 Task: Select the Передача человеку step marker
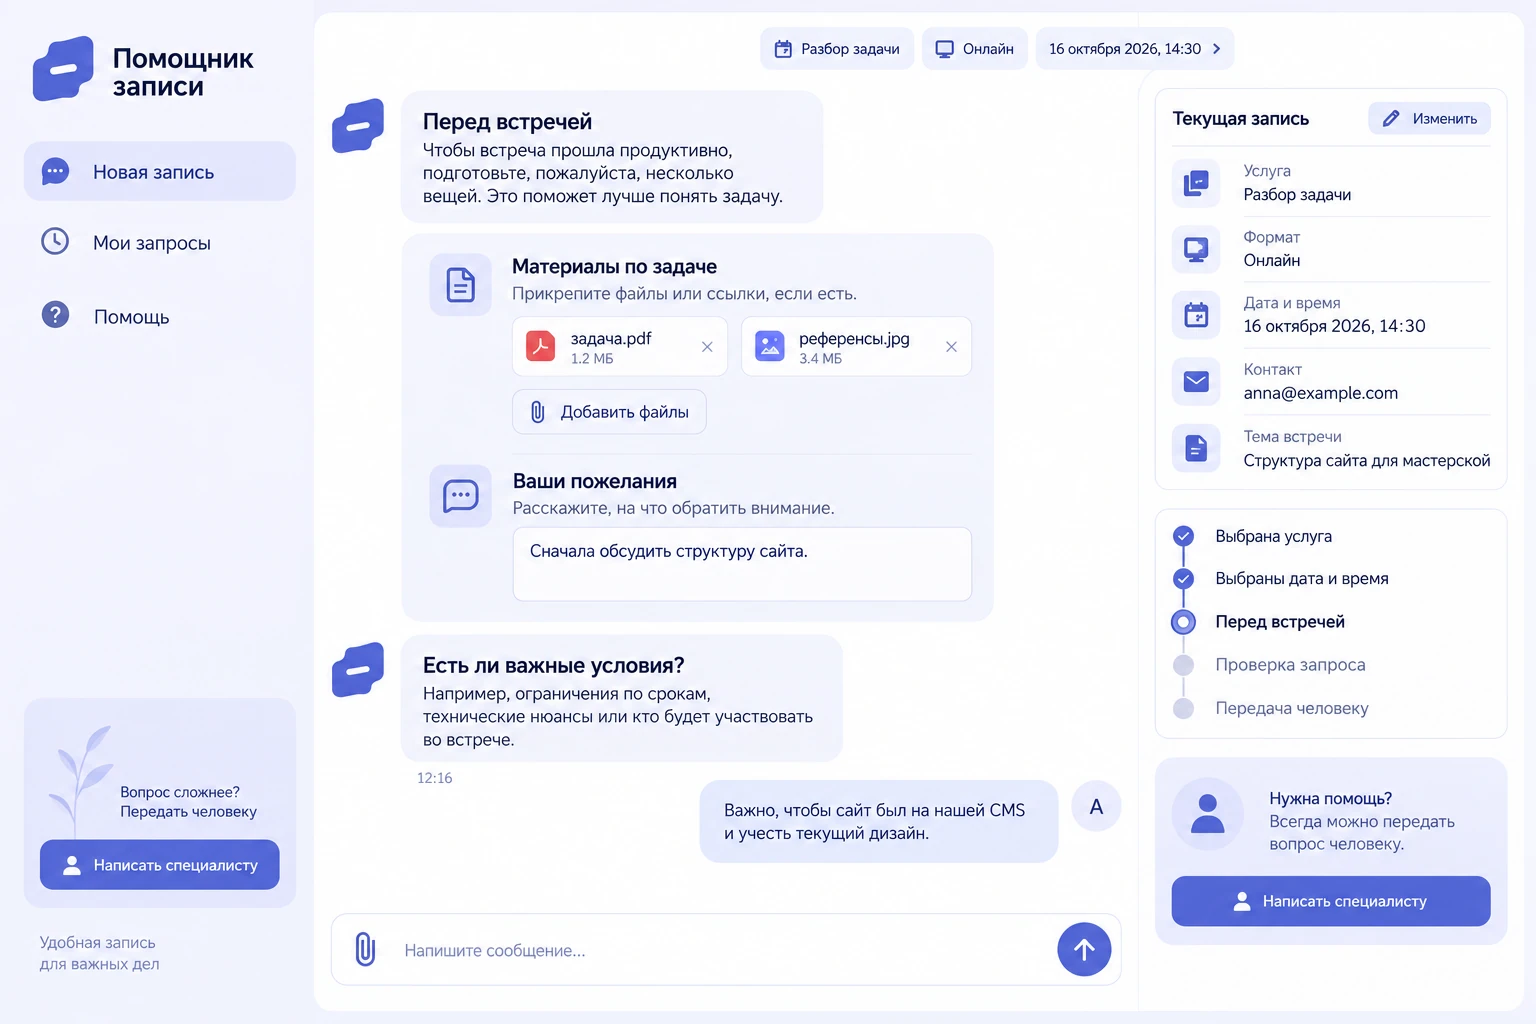(1184, 708)
